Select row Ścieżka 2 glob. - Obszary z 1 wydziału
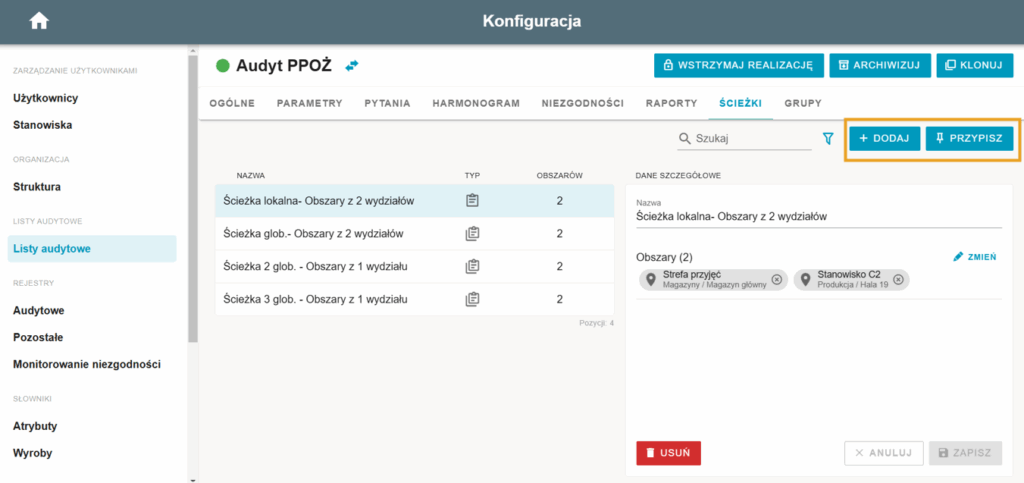The height and width of the screenshot is (483, 1024). pyautogui.click(x=415, y=266)
